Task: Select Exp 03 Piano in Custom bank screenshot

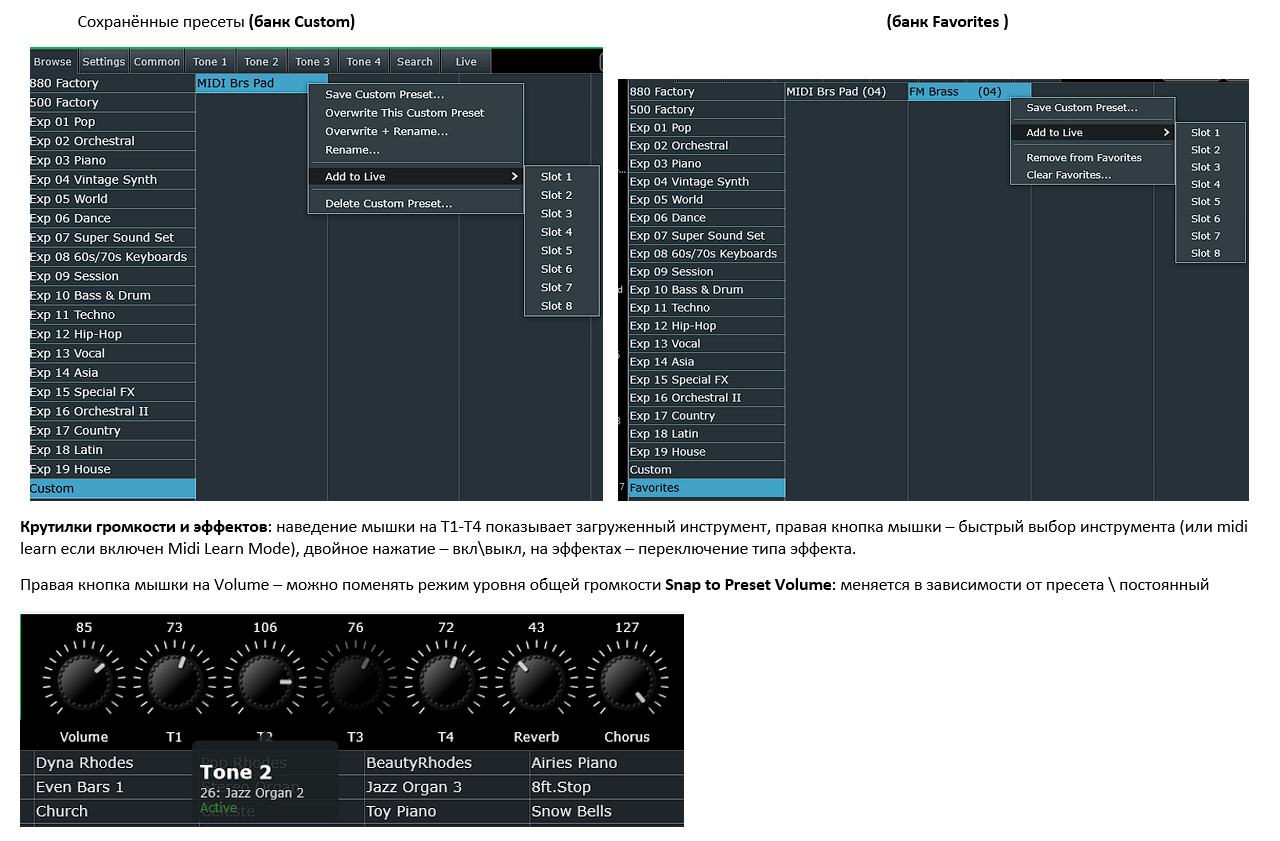Action: click(x=113, y=161)
